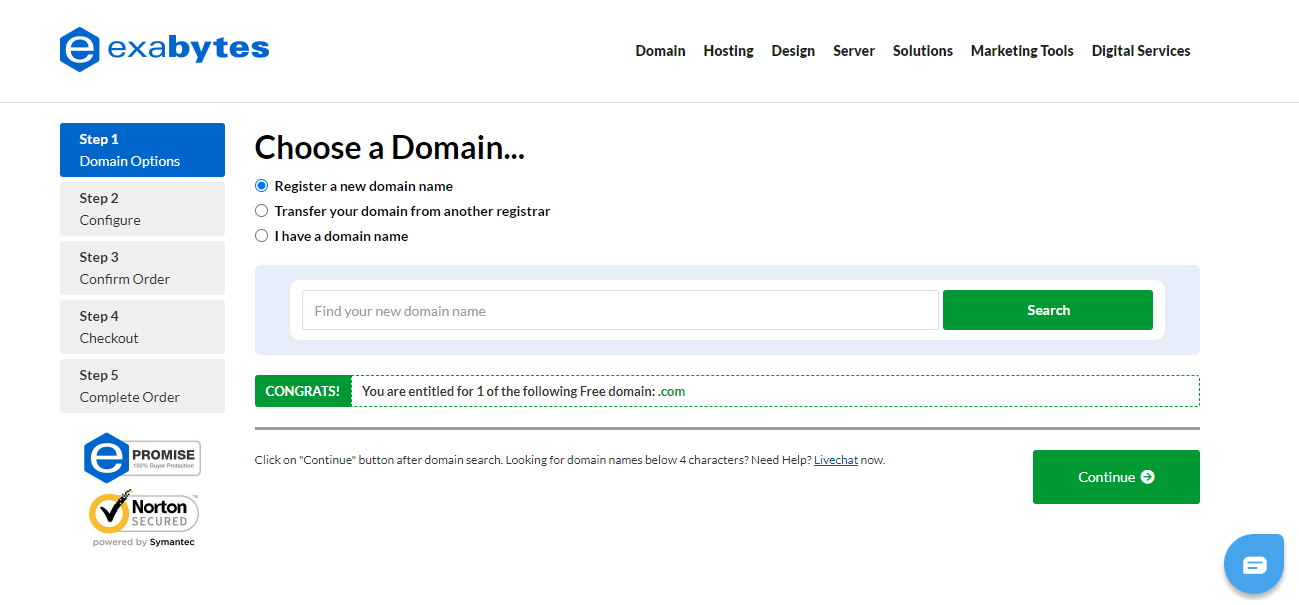
Task: Open the Hosting menu
Action: click(x=728, y=50)
